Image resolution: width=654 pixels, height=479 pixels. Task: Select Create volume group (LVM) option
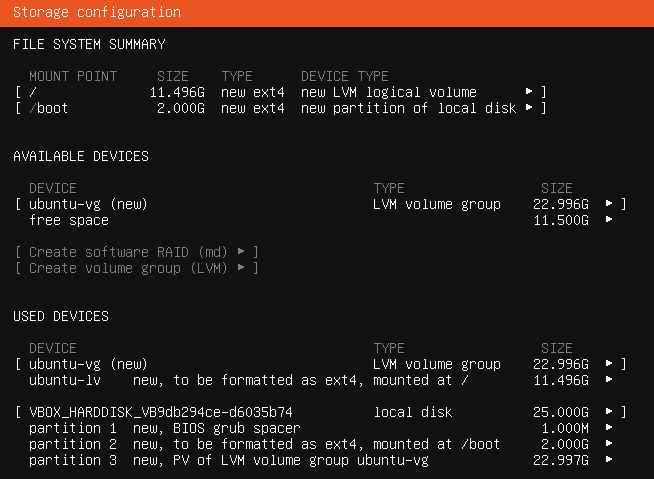pyautogui.click(x=137, y=268)
